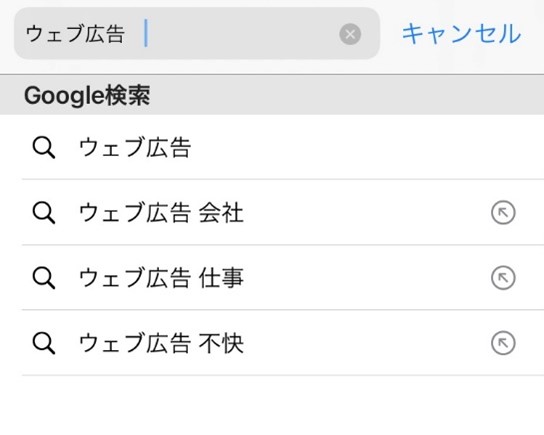Screen dimensions: 544x435
Task: Click magnifier icon beside ウェブ広告 不快
Action: (x=44, y=343)
